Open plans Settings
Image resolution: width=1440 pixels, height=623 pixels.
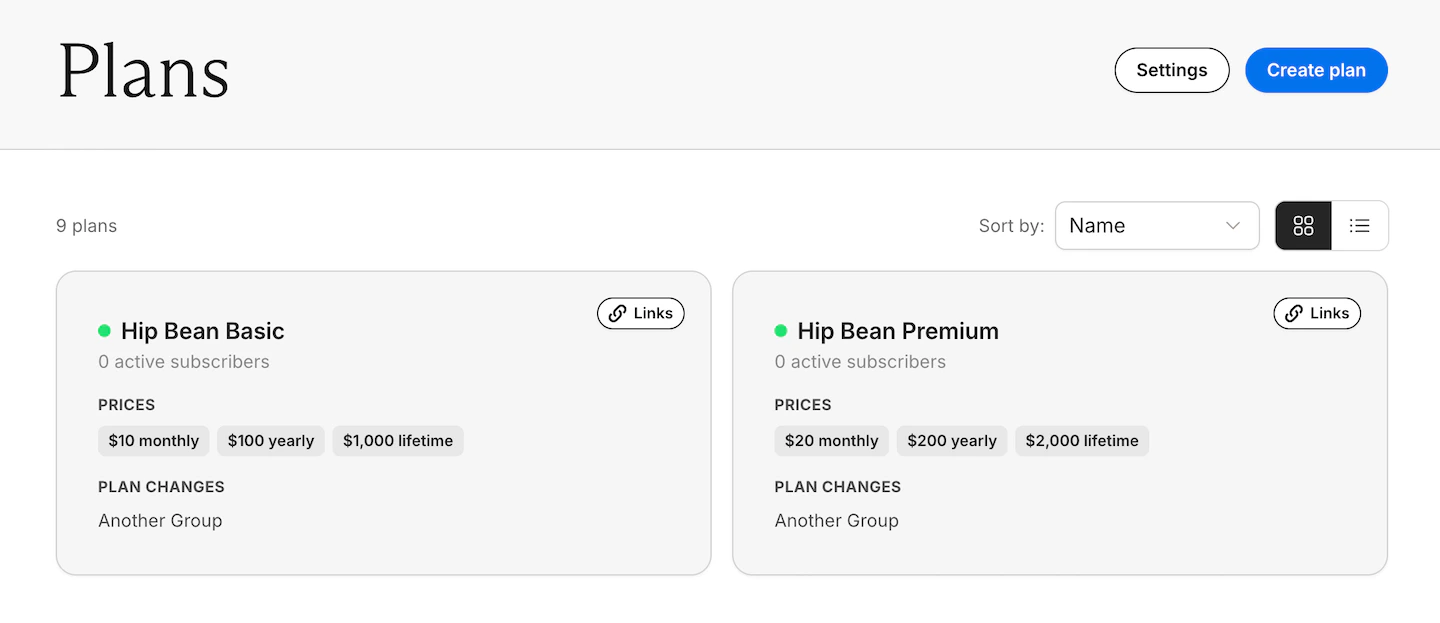[1171, 70]
